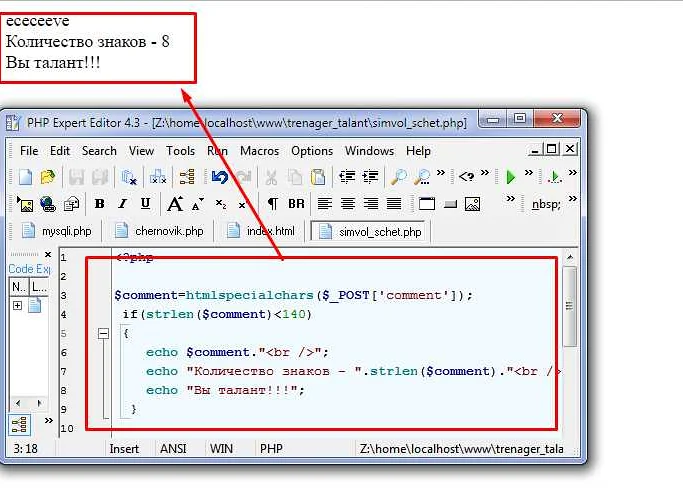Click the Copy icon in the toolbar

(295, 177)
